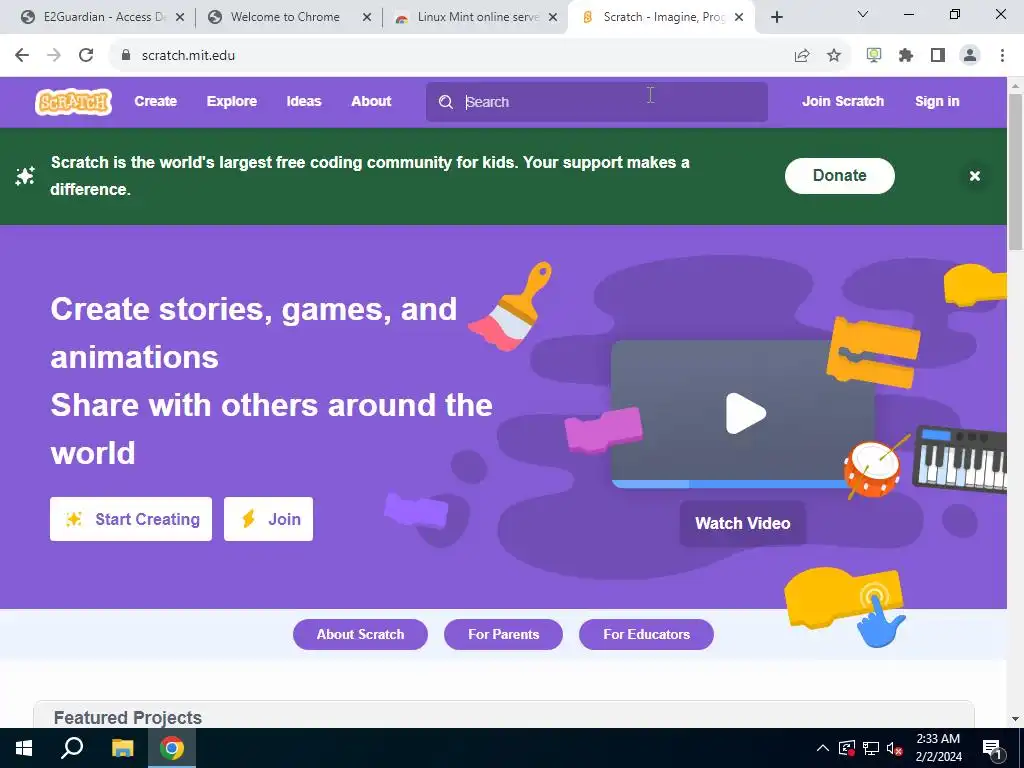Viewport: 1024px width, 768px height.
Task: Open File Explorer from taskbar
Action: [x=122, y=748]
